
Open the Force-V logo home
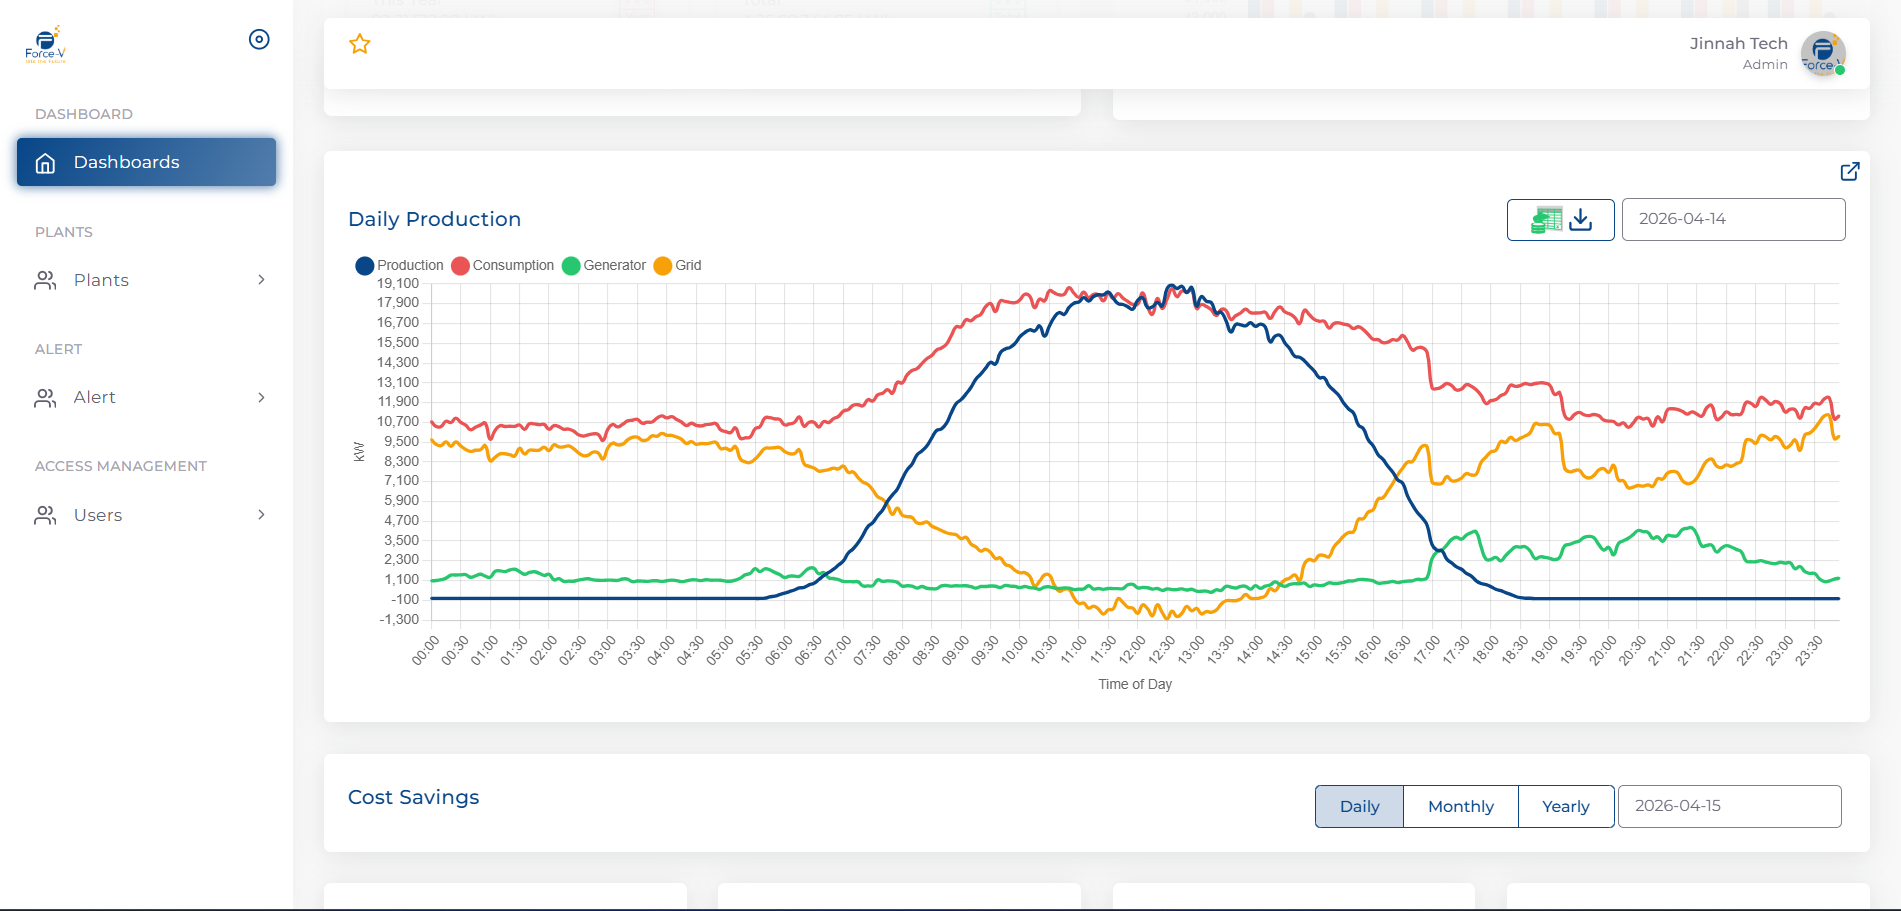coord(45,45)
